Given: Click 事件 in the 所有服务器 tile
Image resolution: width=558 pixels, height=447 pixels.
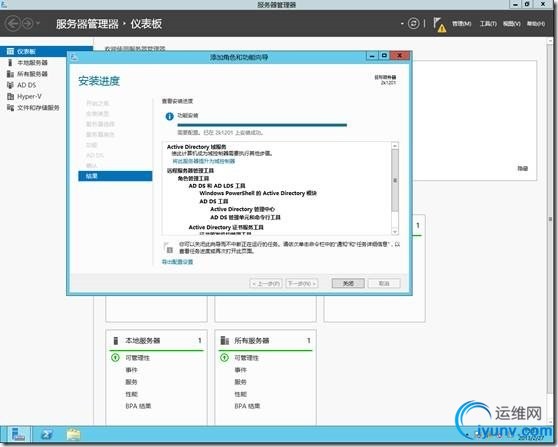Looking at the screenshot, I should tap(240, 370).
